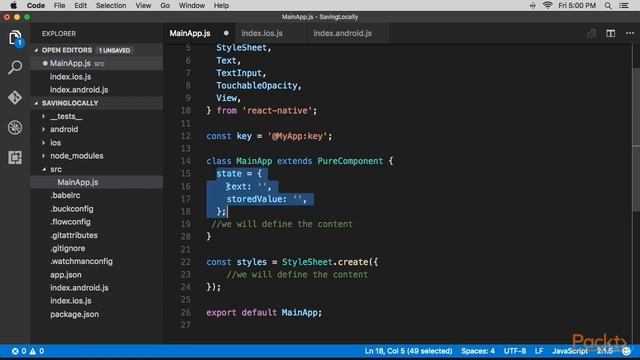Open the Window menu

[191, 5]
